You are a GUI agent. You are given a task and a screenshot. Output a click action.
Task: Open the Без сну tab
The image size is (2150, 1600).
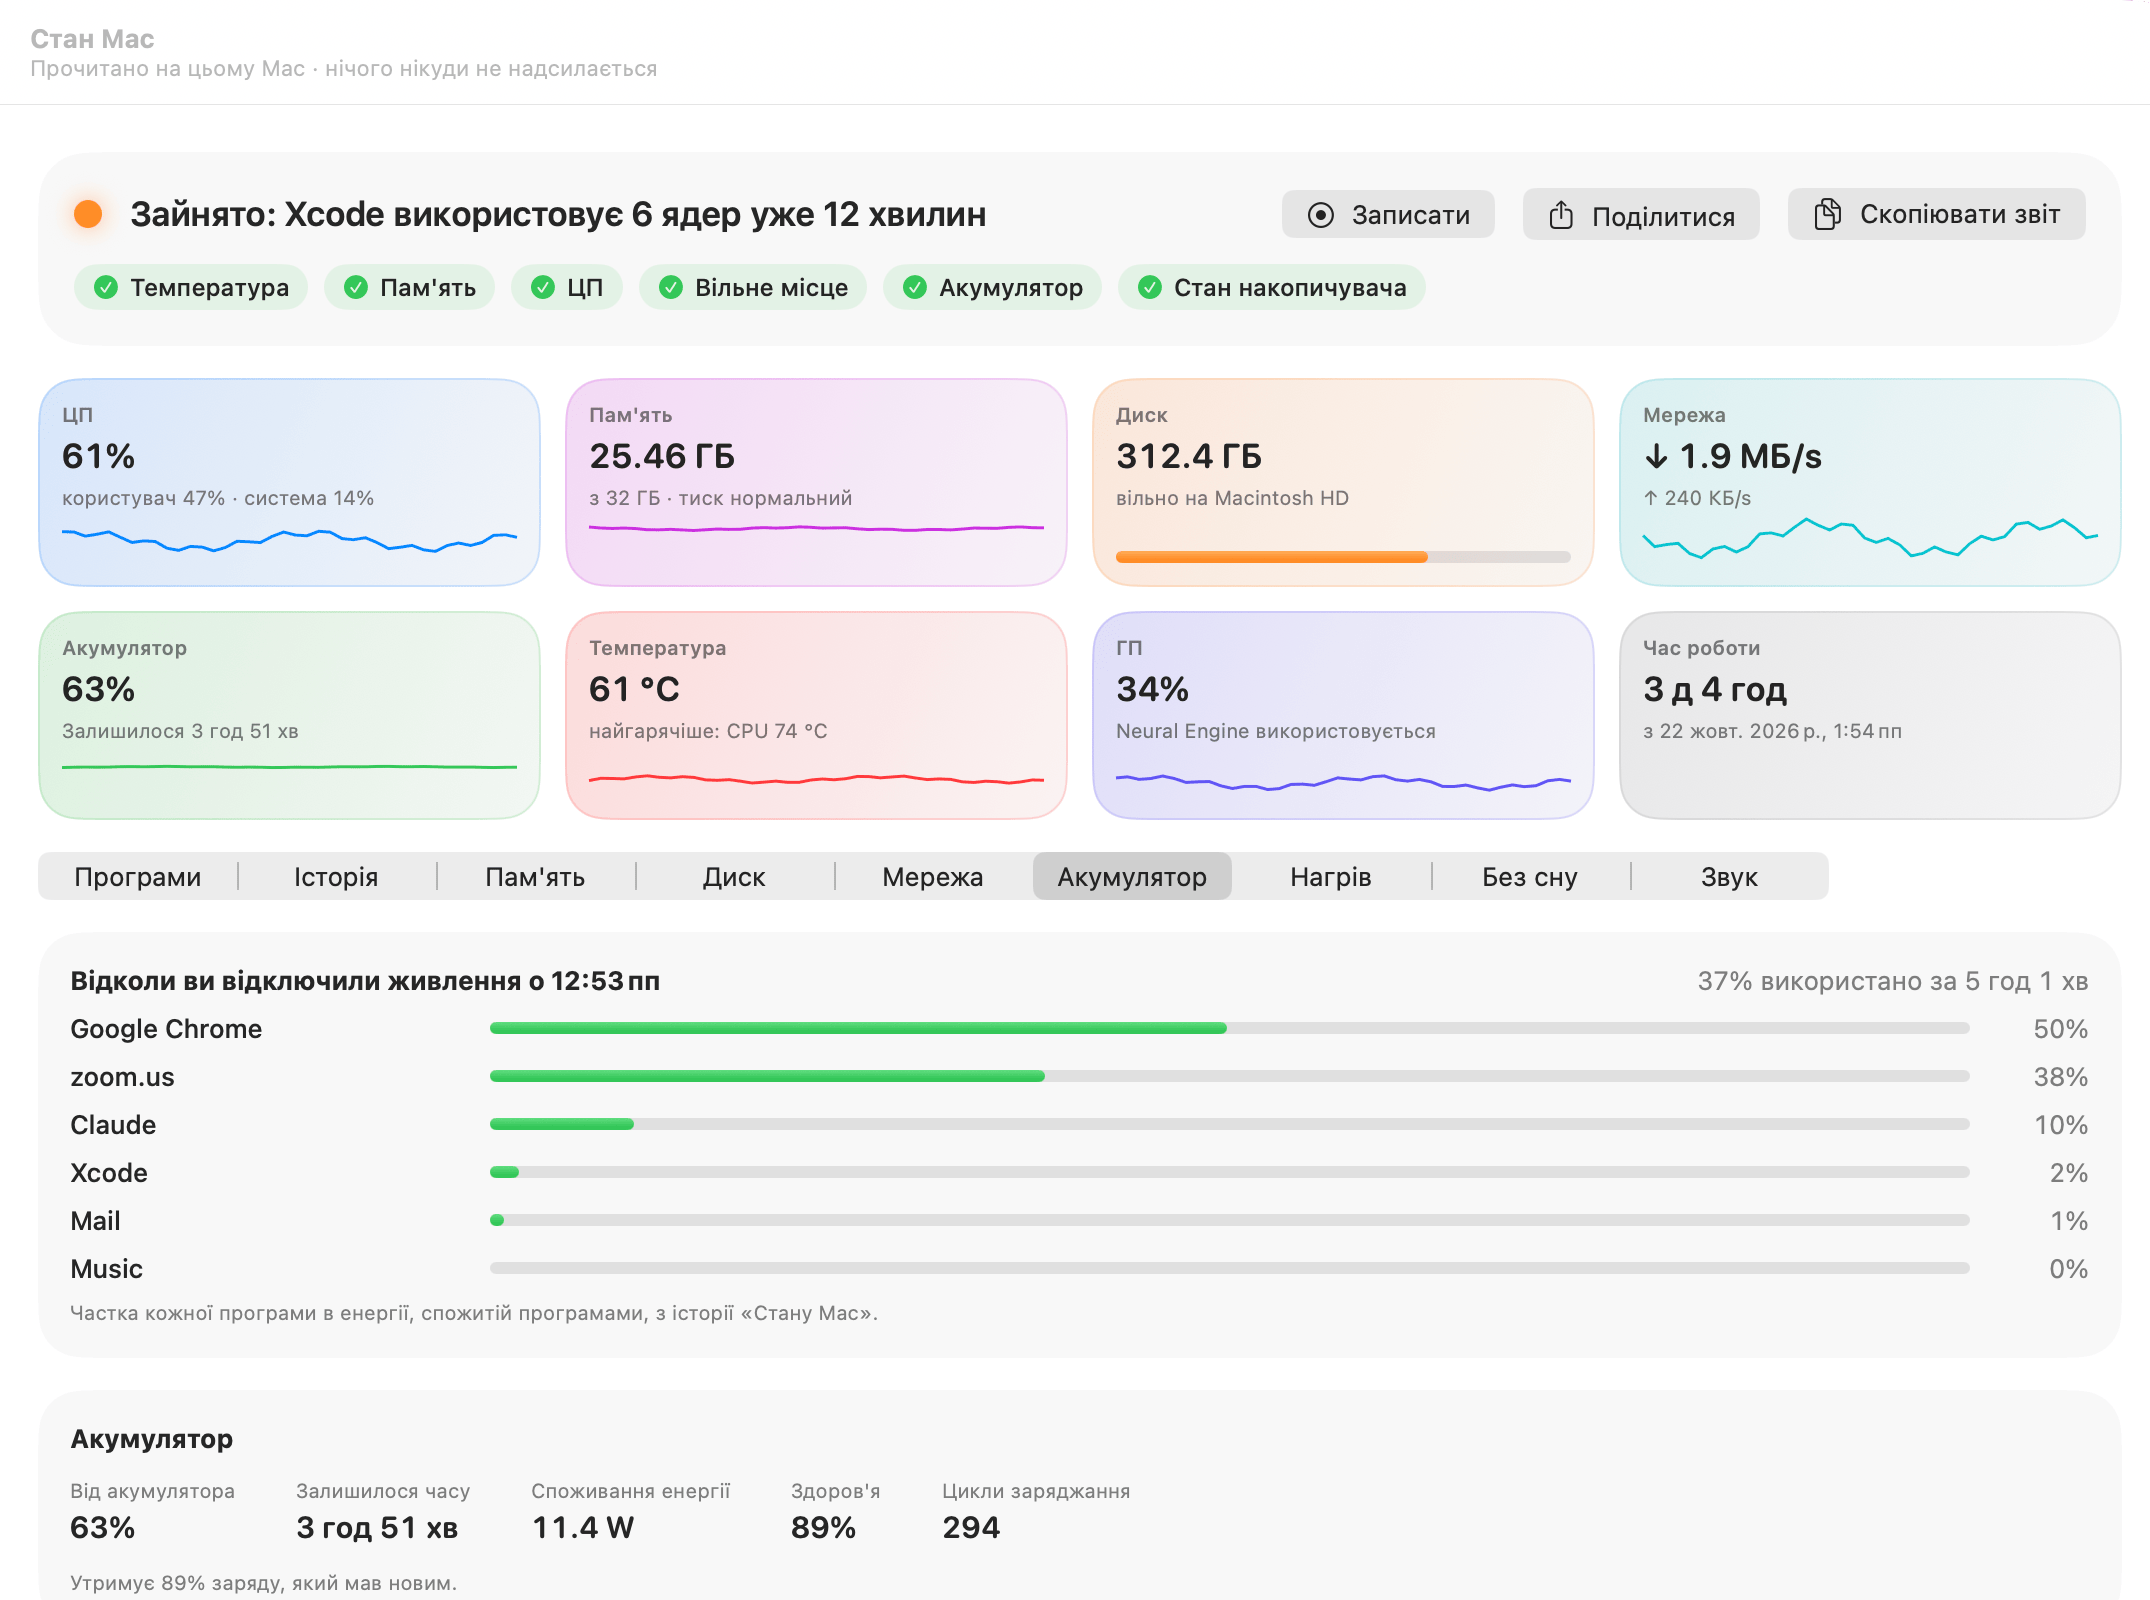1530,877
